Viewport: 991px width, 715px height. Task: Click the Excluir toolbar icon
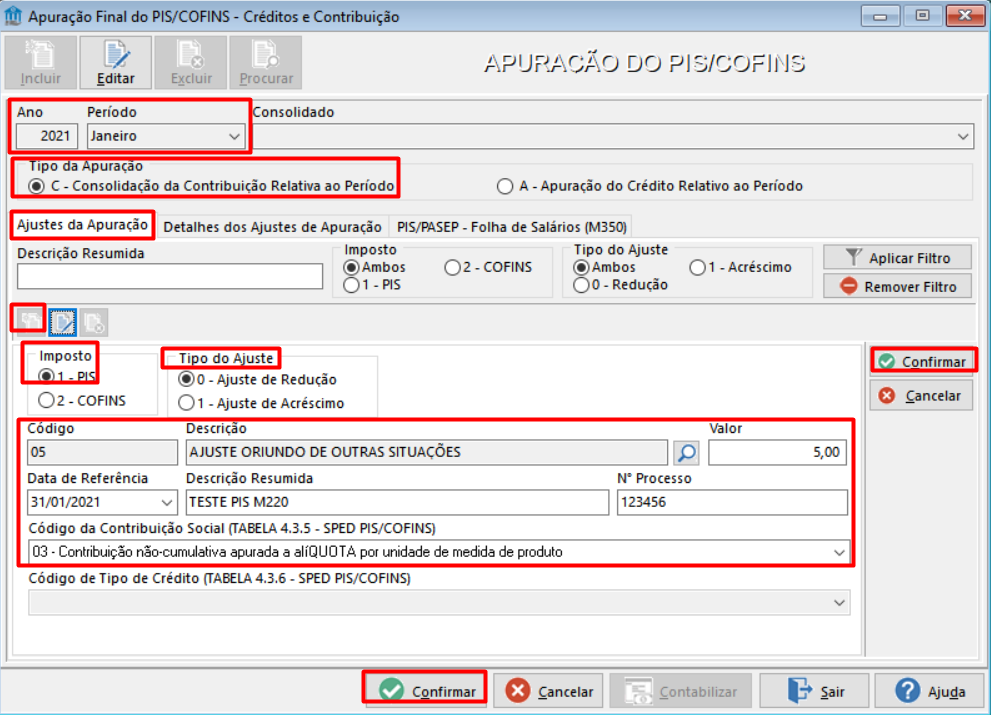[191, 62]
